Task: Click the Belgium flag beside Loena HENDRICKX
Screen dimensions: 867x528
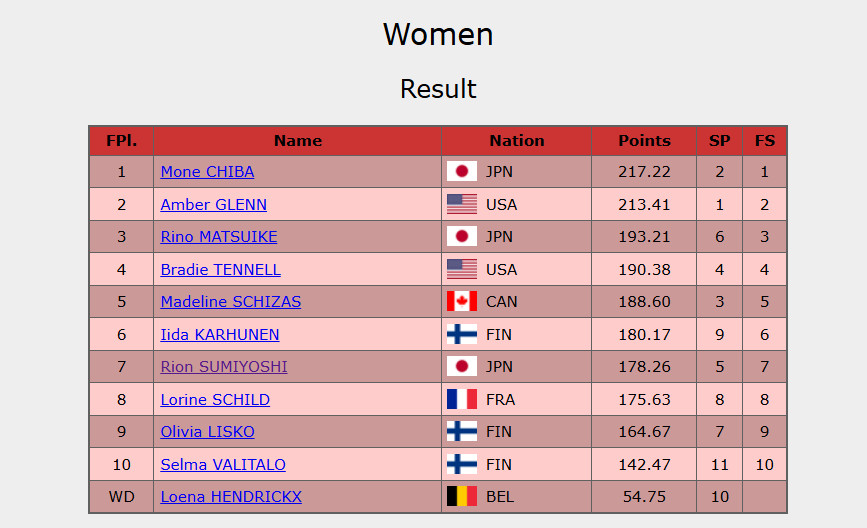Action: (x=461, y=497)
